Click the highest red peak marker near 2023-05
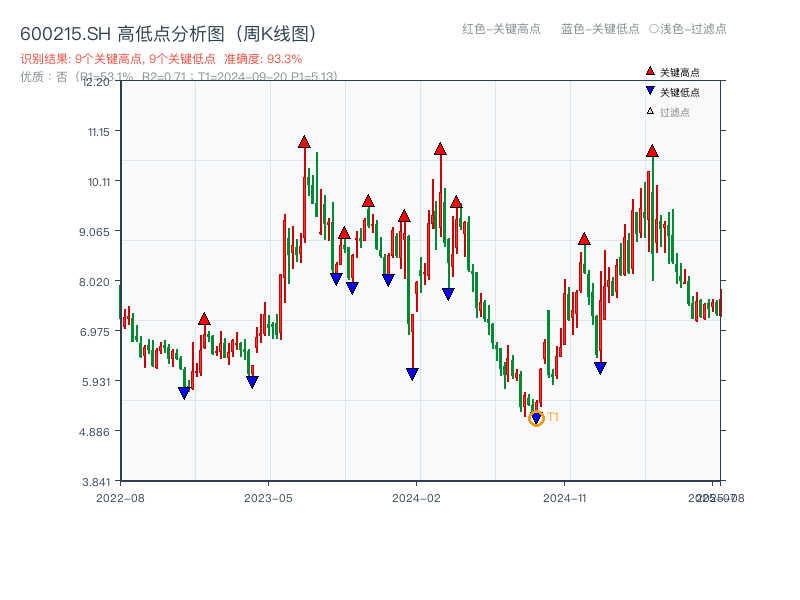This screenshot has height=600, width=800. tap(305, 142)
